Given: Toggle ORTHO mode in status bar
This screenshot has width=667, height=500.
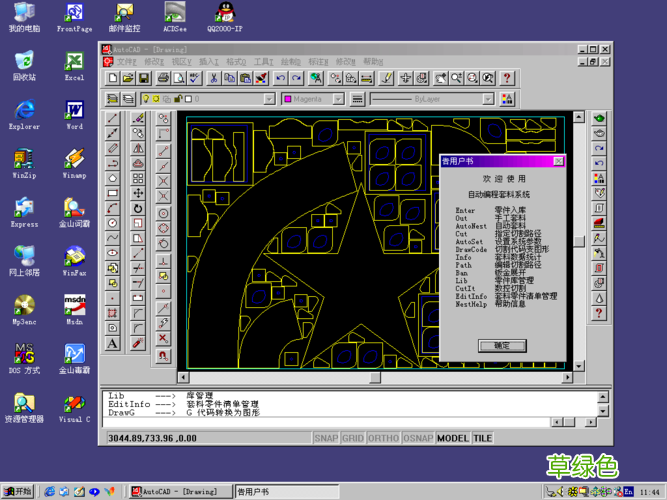Looking at the screenshot, I should coord(384,438).
